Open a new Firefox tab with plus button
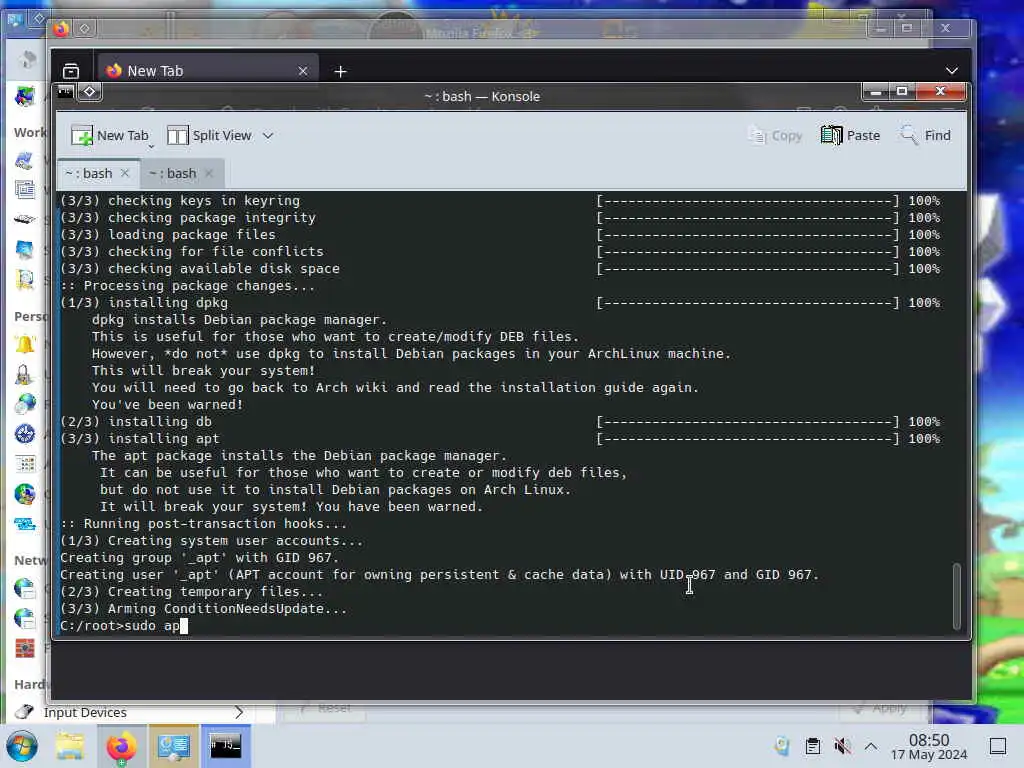The height and width of the screenshot is (768, 1024). pyautogui.click(x=340, y=71)
